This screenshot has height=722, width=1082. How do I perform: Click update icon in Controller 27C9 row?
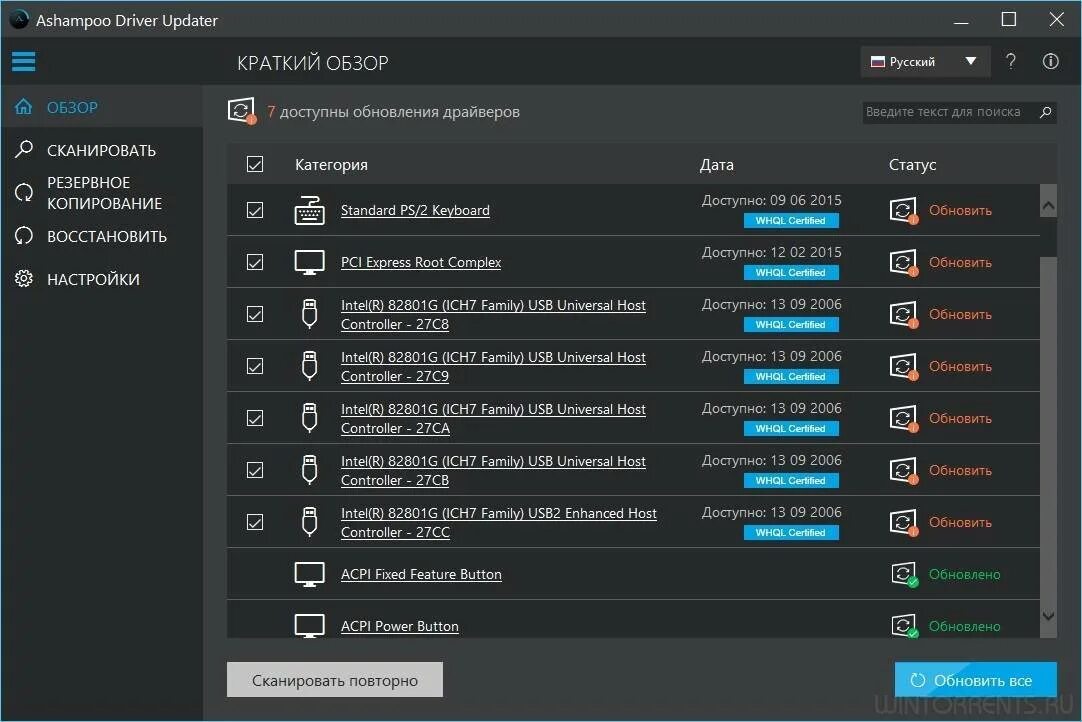pos(903,366)
